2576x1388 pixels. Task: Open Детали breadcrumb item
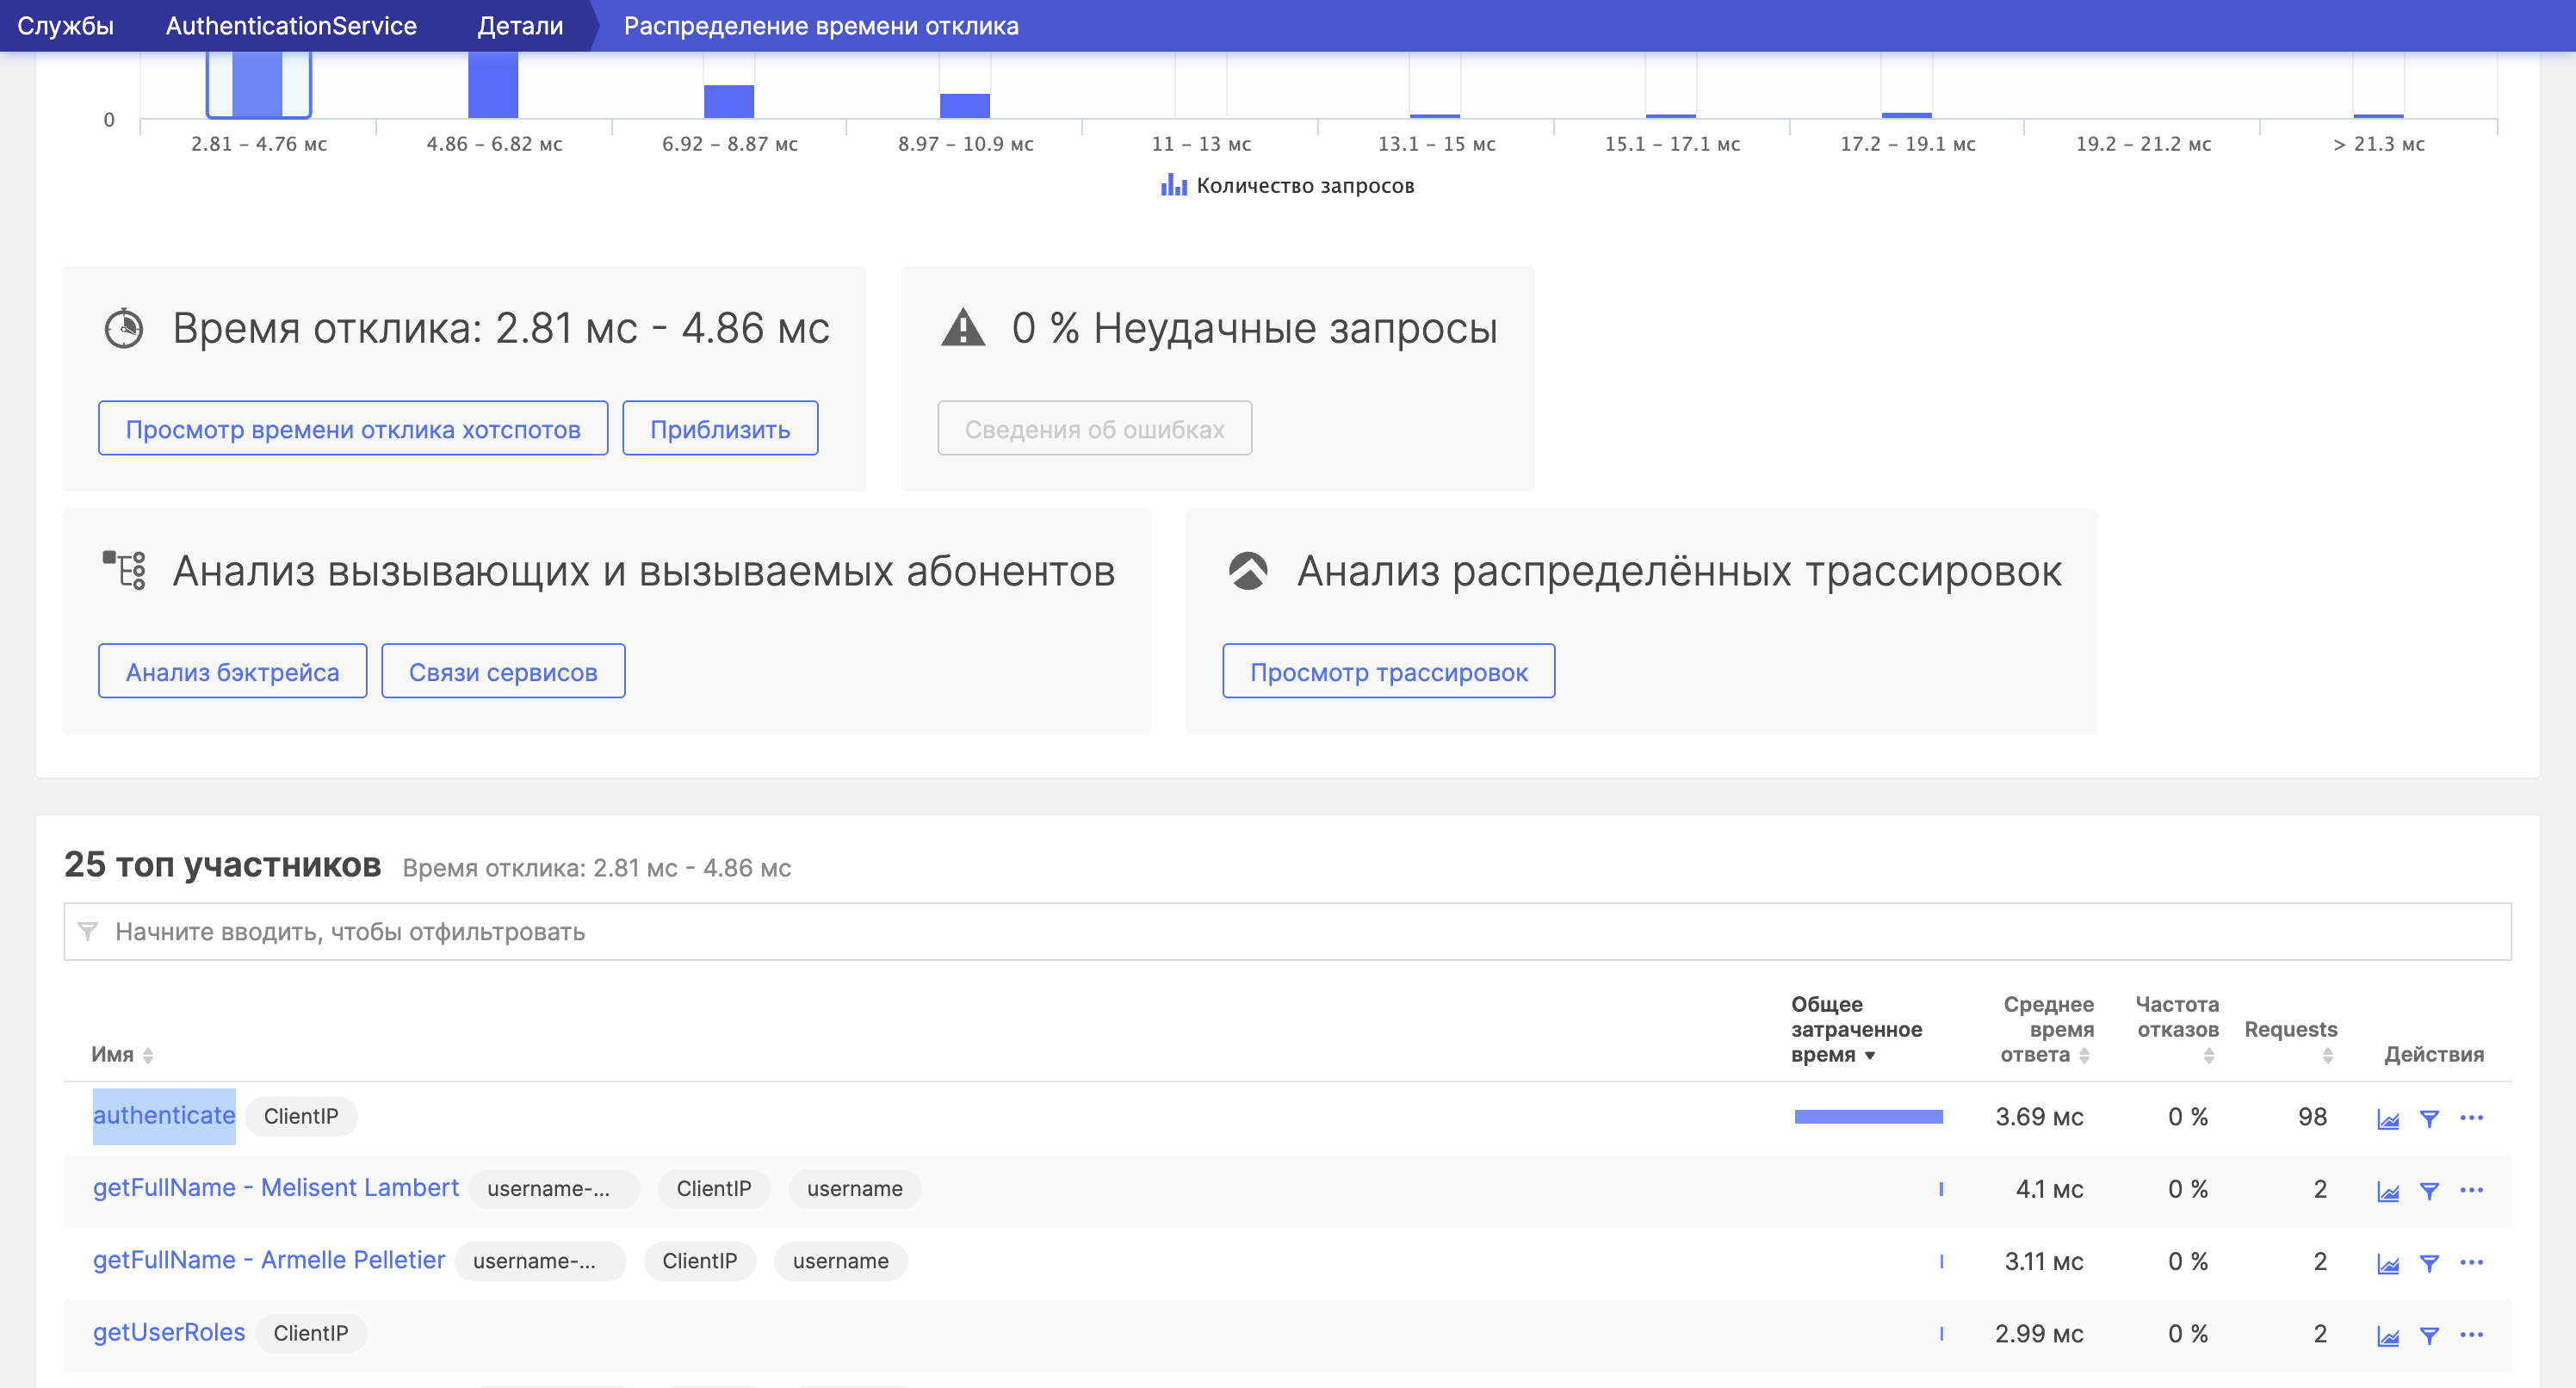pos(520,26)
